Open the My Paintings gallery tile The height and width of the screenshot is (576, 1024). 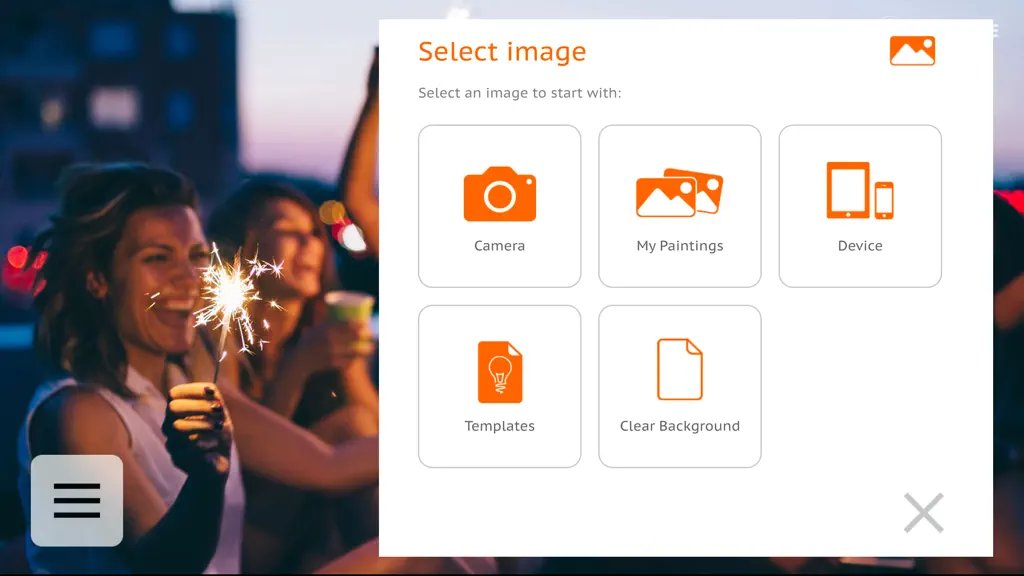680,206
